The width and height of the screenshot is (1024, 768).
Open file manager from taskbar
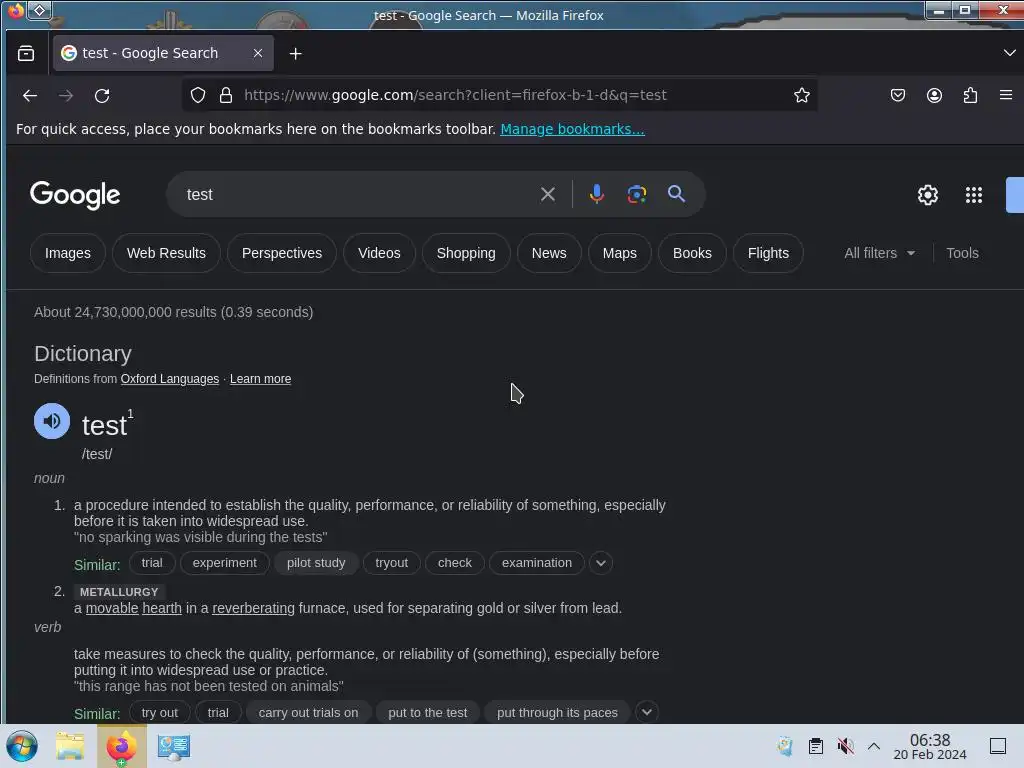pyautogui.click(x=70, y=746)
